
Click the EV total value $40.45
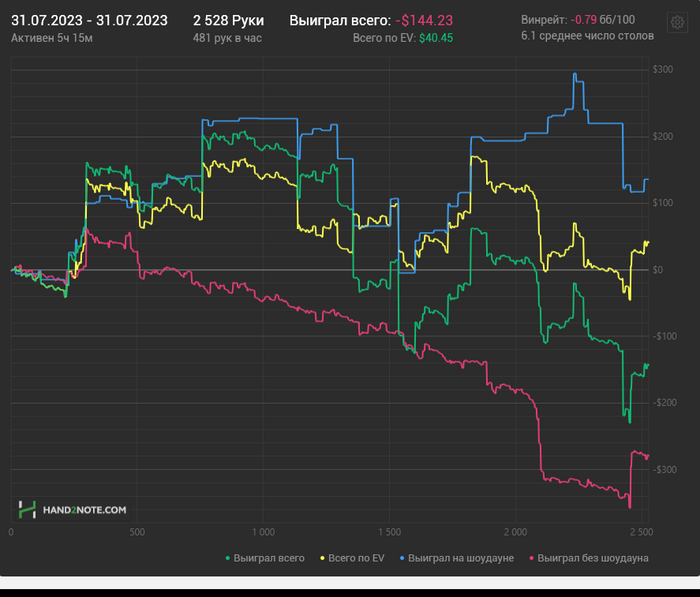point(436,38)
